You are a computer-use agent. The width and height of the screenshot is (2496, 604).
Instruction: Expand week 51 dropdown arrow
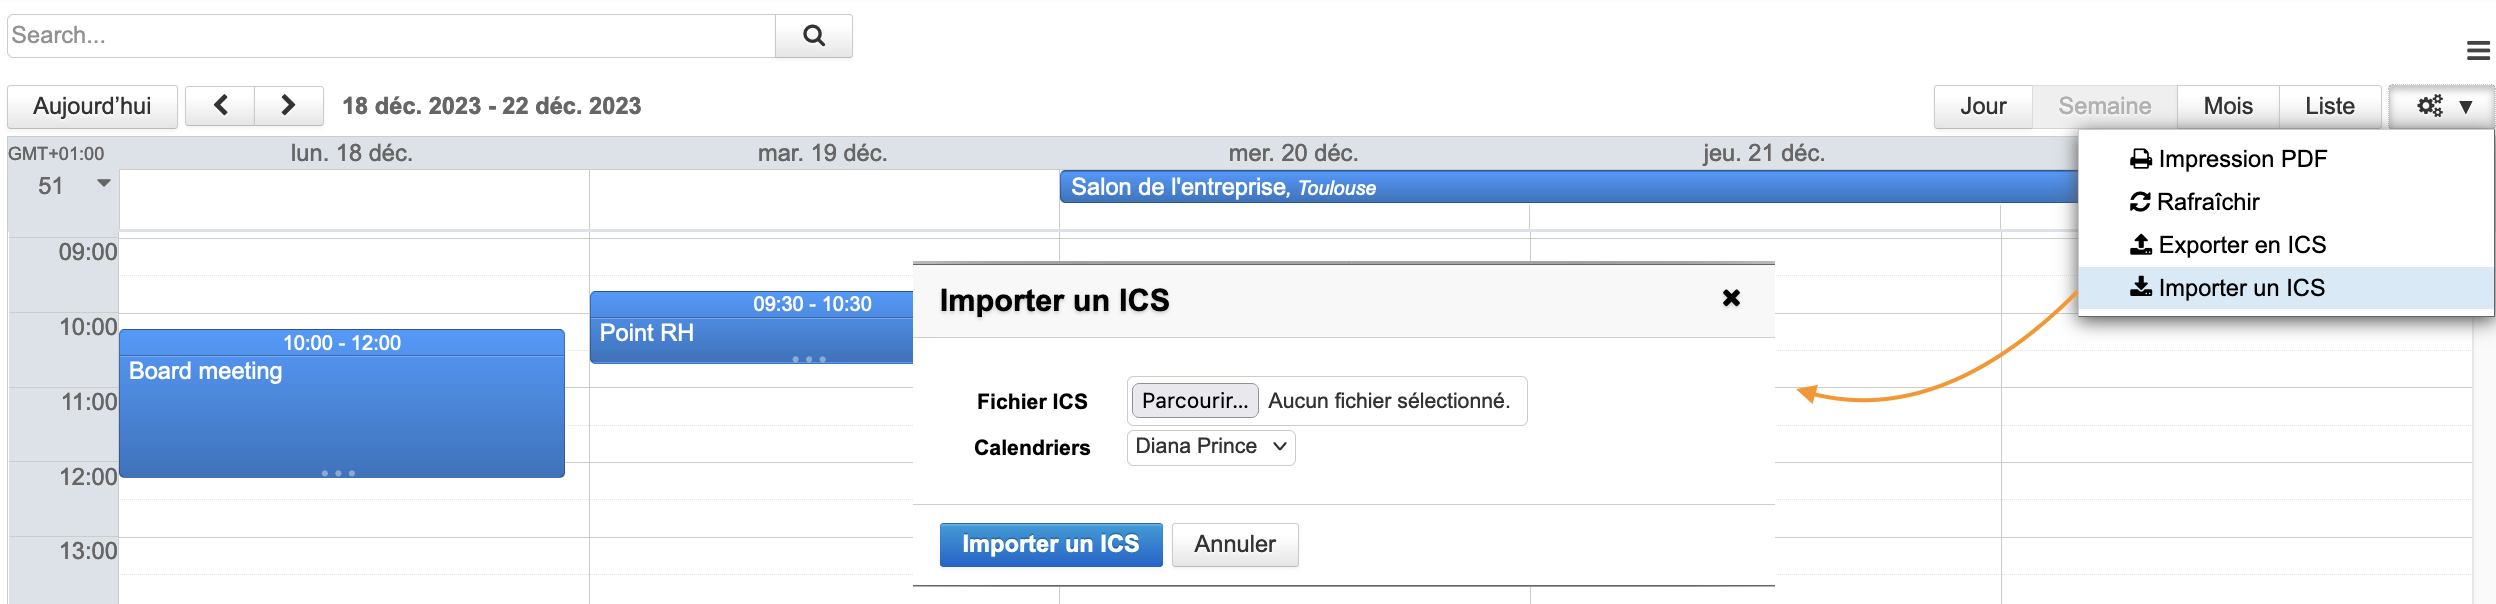(103, 184)
